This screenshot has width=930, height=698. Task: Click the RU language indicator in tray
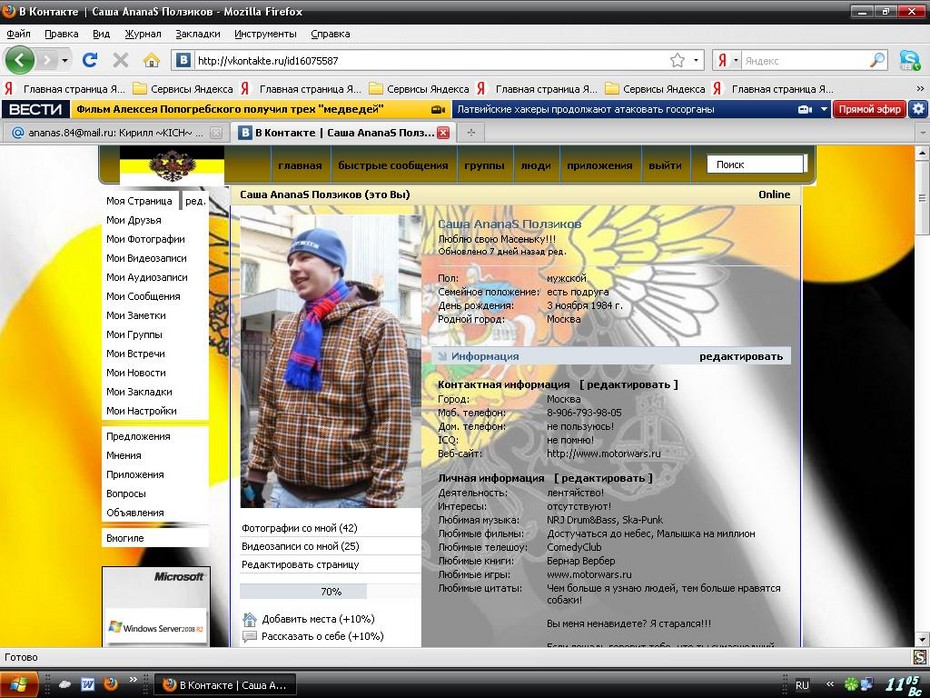802,685
